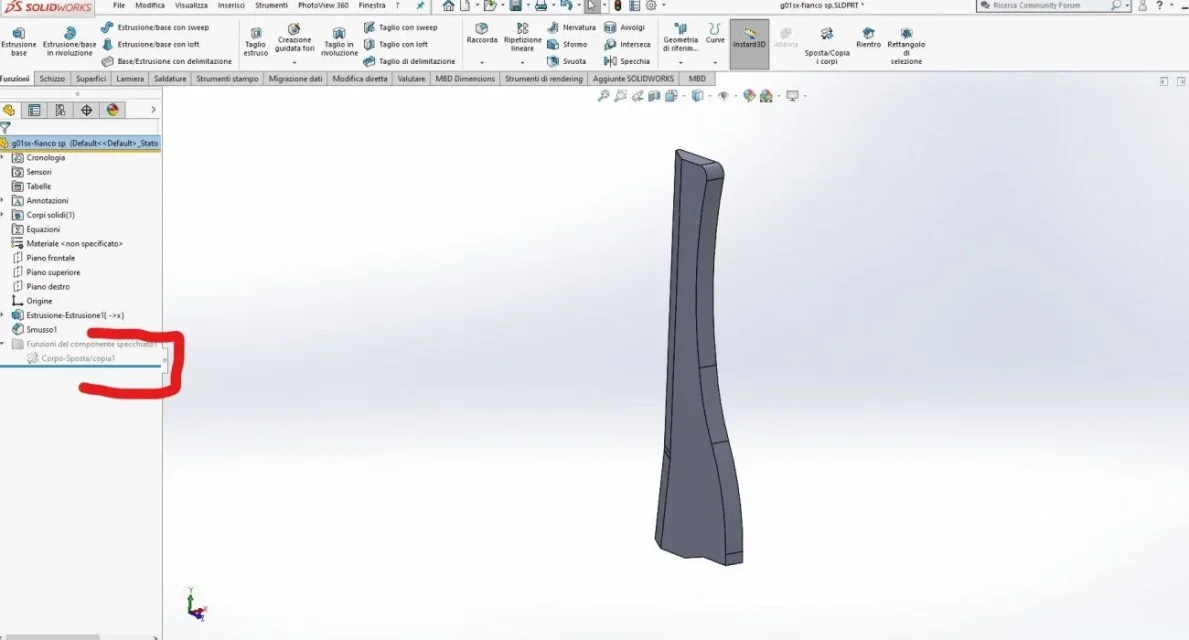This screenshot has width=1189, height=640.
Task: Expand the Annotazioni tree node
Action: [x=3, y=201]
